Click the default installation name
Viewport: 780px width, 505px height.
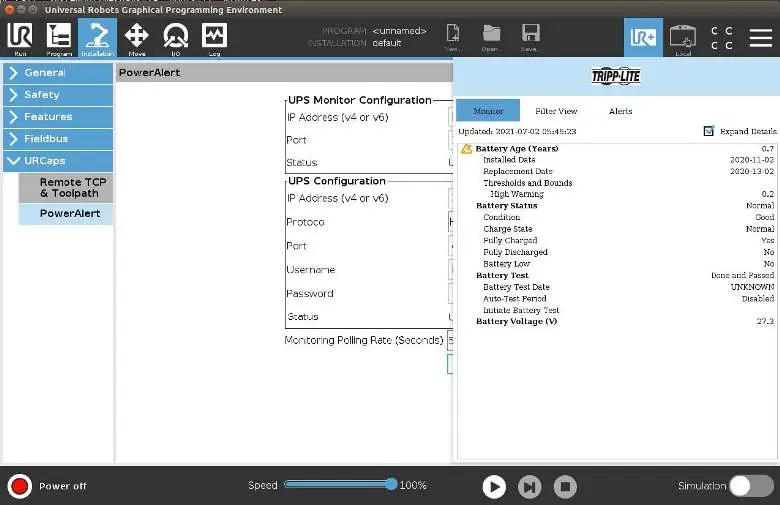(387, 43)
